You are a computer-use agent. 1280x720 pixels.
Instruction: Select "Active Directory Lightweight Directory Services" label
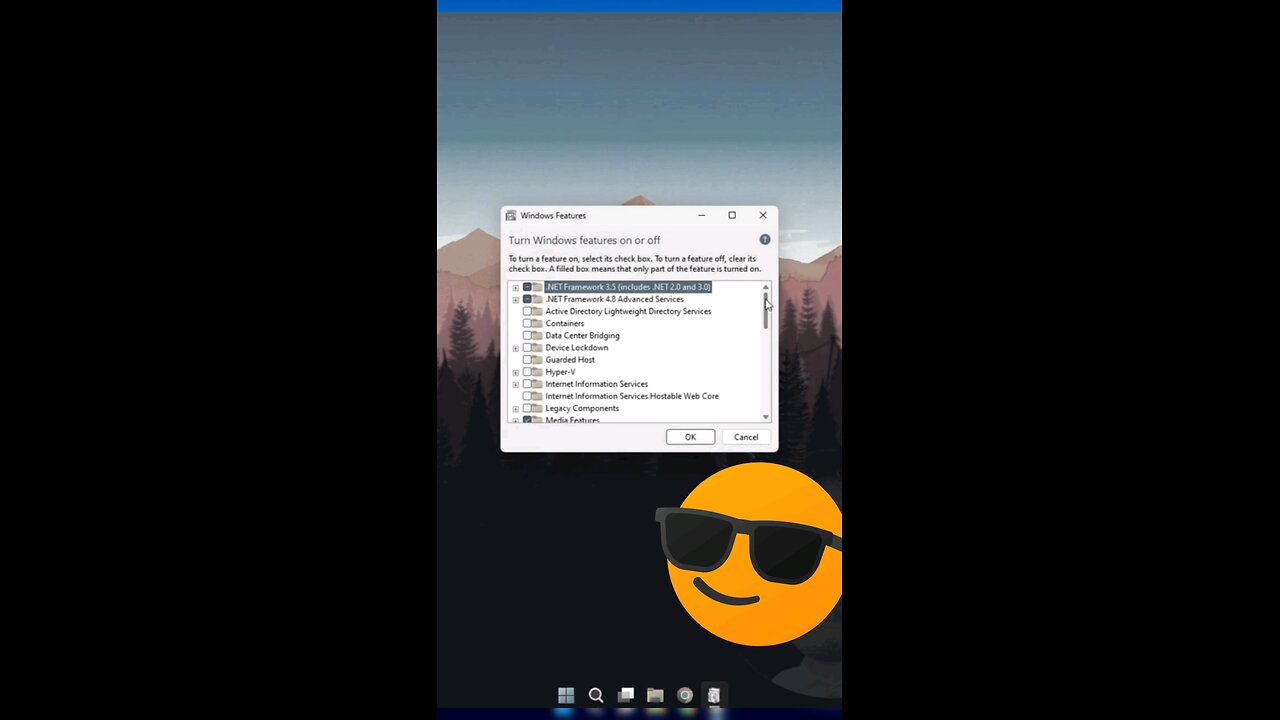point(628,311)
